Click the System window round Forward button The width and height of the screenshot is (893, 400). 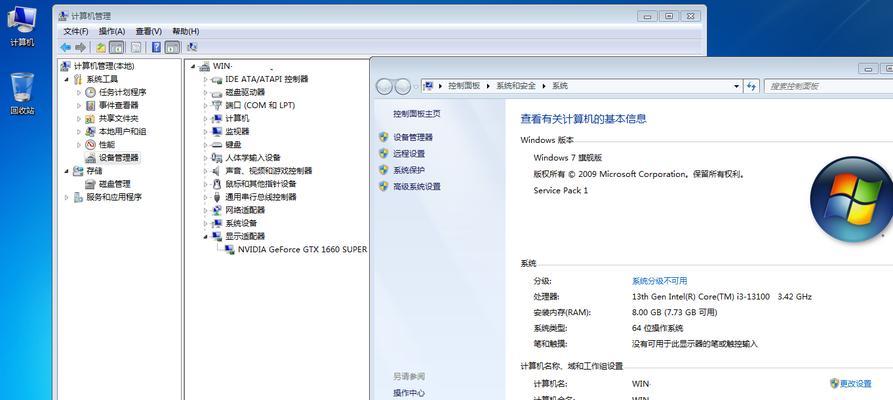coord(403,87)
